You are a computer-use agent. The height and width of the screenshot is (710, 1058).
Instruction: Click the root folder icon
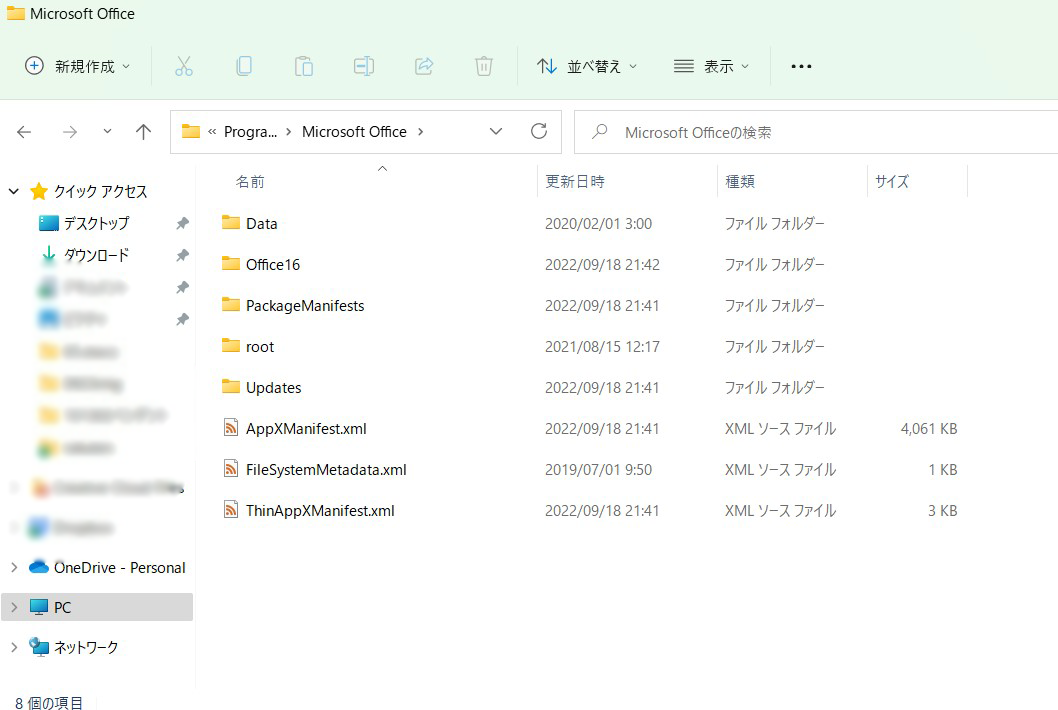tap(231, 346)
